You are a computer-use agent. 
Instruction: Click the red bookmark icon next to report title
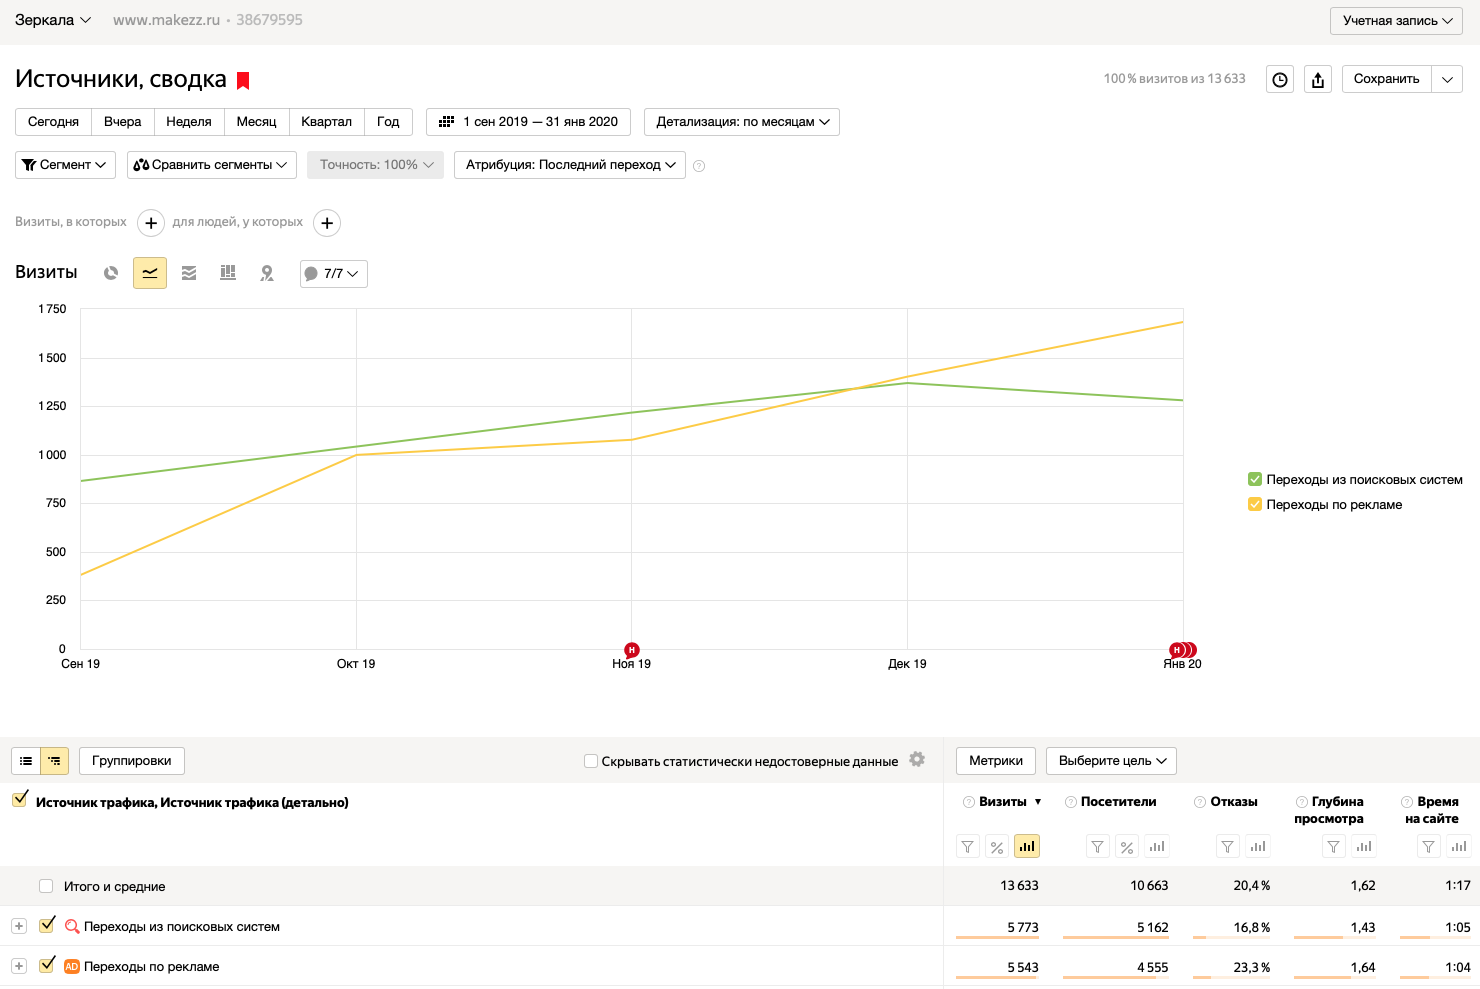point(243,81)
